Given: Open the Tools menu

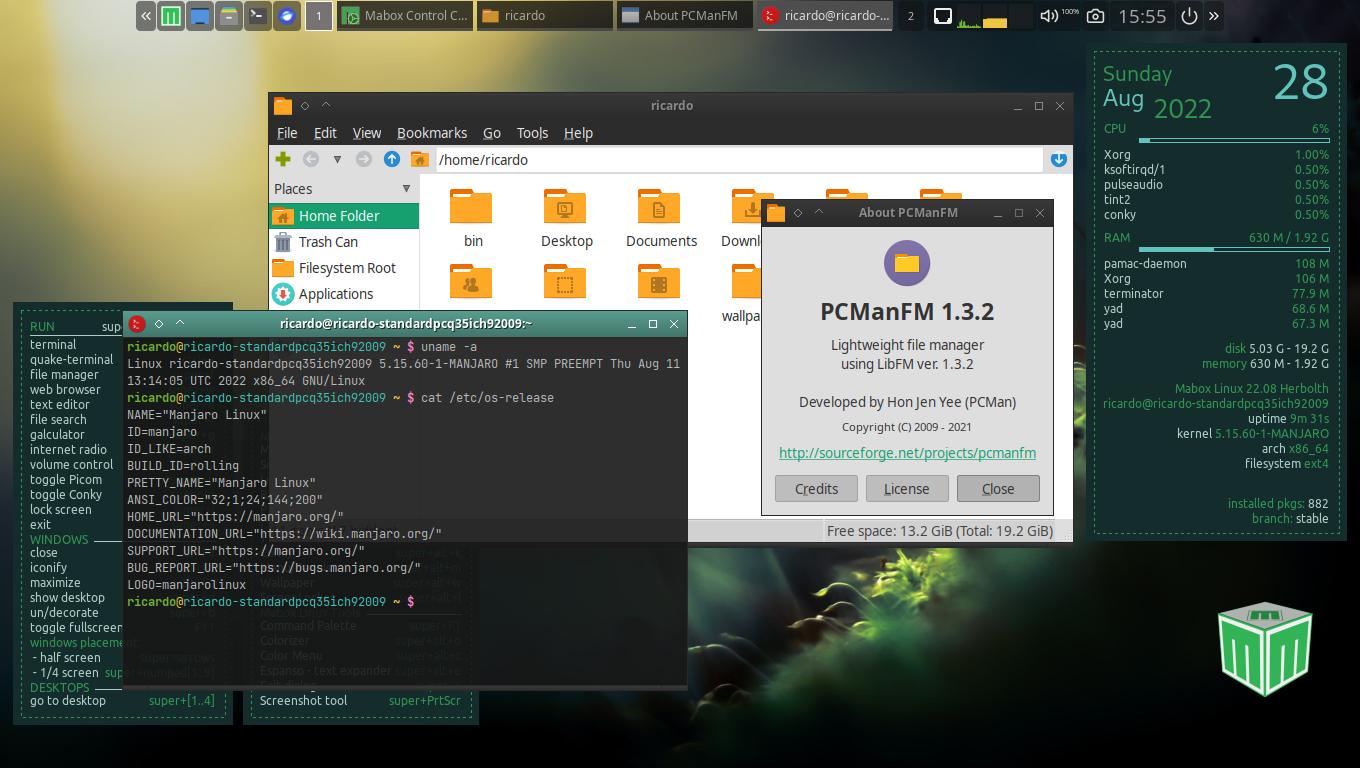Looking at the screenshot, I should coord(532,133).
